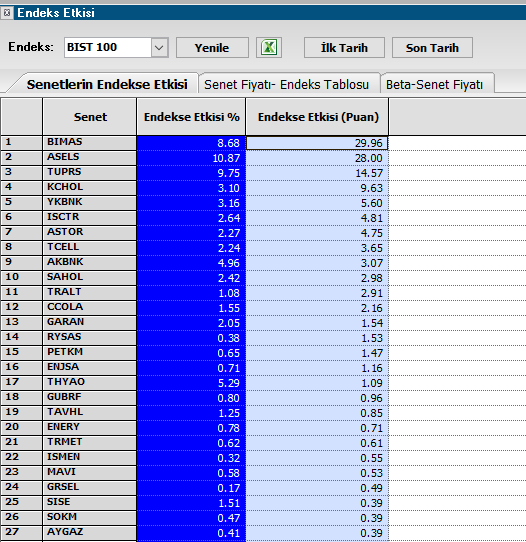Click row number 13 header cell
Viewport: 526px width, 542px height.
point(21,323)
